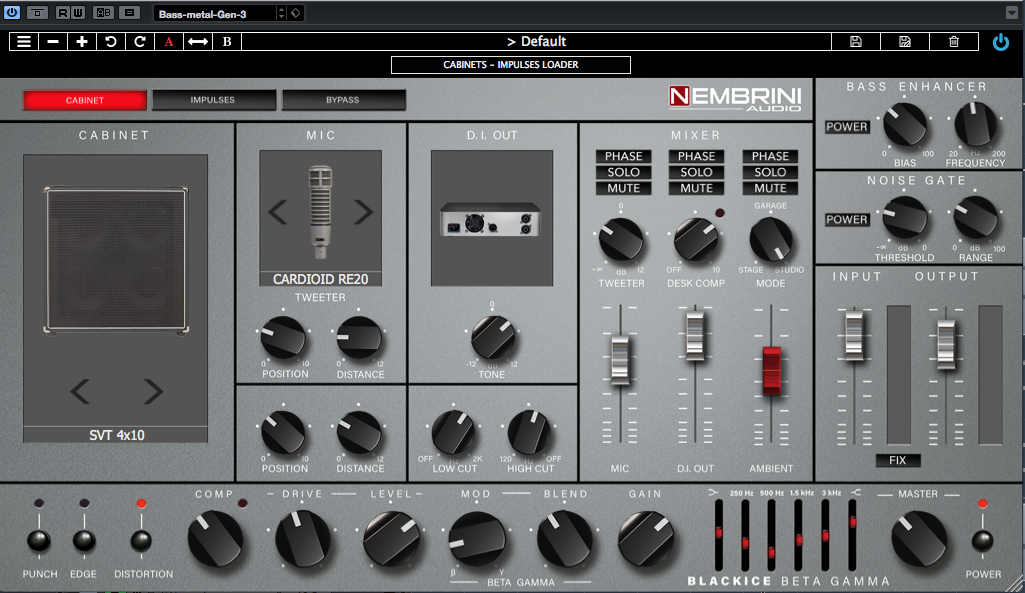Click the CARDIOID RE20 mic label
This screenshot has height=593, width=1025.
point(320,279)
